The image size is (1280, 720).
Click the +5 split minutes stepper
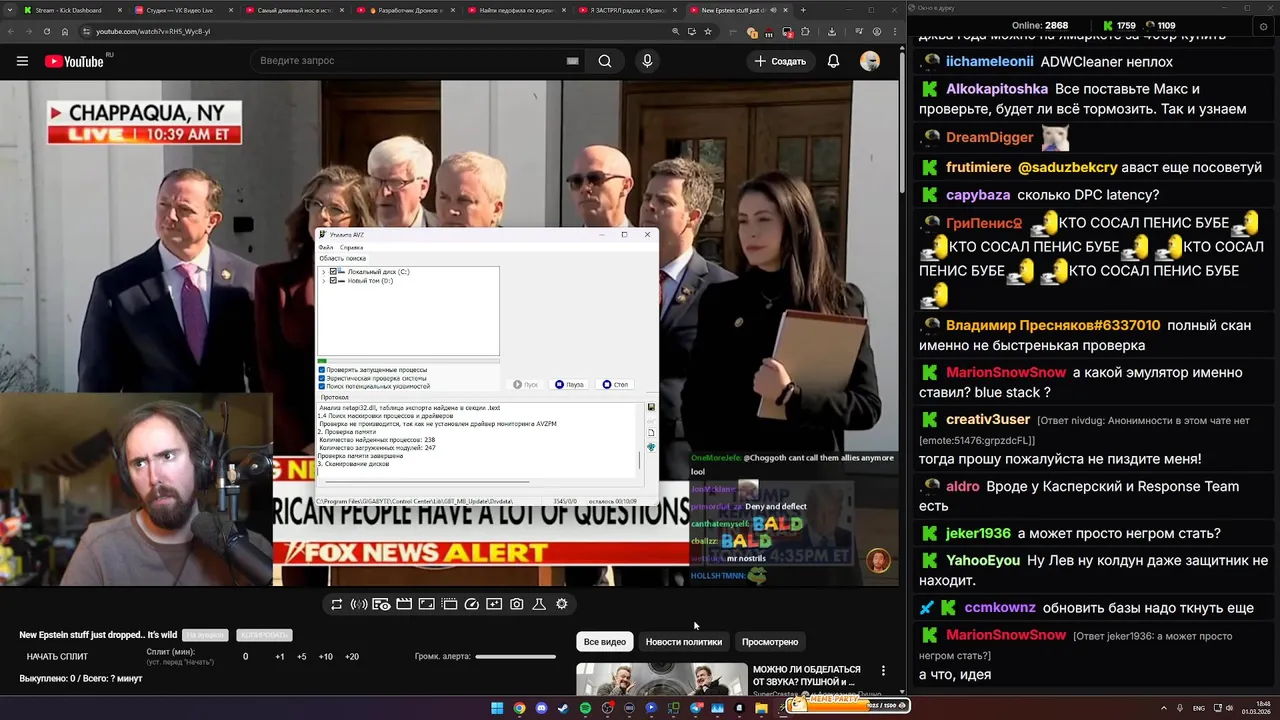click(x=302, y=657)
